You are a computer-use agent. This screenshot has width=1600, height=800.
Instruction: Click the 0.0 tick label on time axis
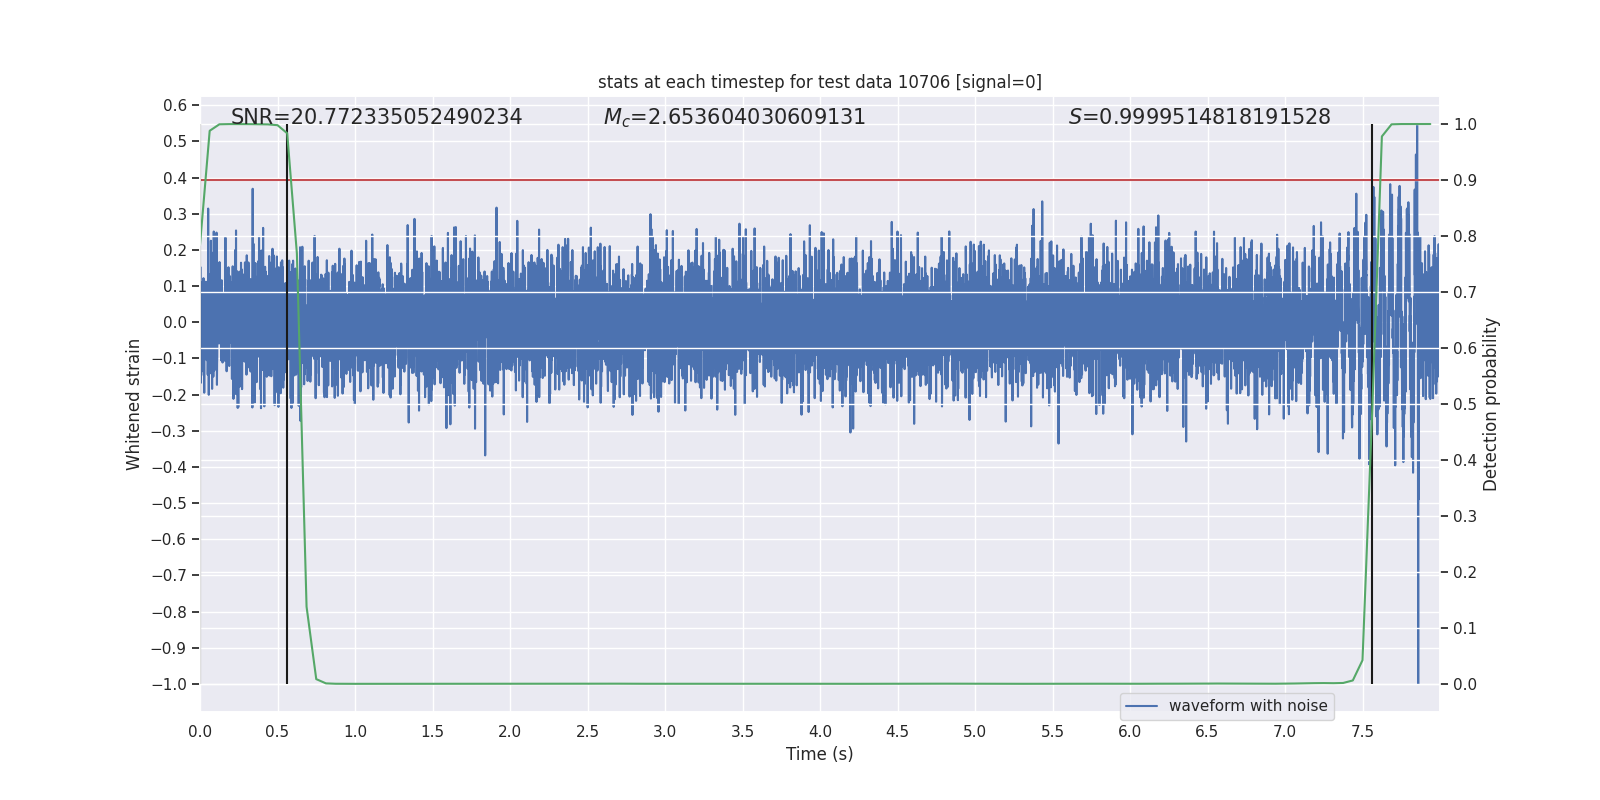tap(200, 732)
